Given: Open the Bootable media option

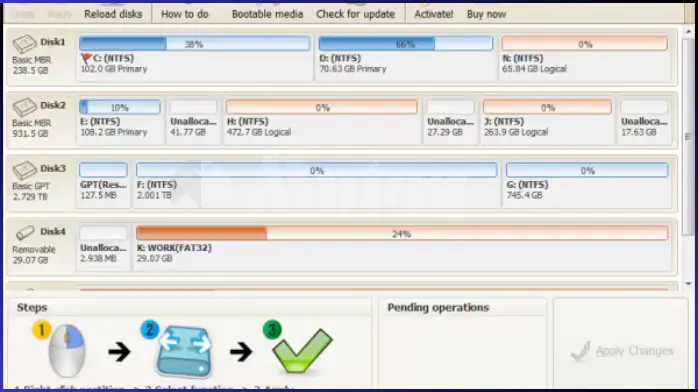Looking at the screenshot, I should [267, 14].
